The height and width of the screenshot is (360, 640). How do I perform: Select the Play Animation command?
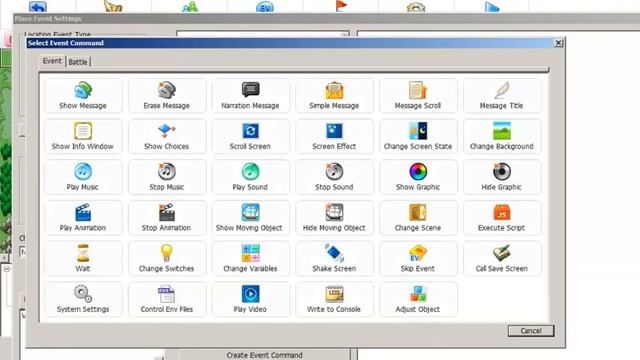point(83,218)
